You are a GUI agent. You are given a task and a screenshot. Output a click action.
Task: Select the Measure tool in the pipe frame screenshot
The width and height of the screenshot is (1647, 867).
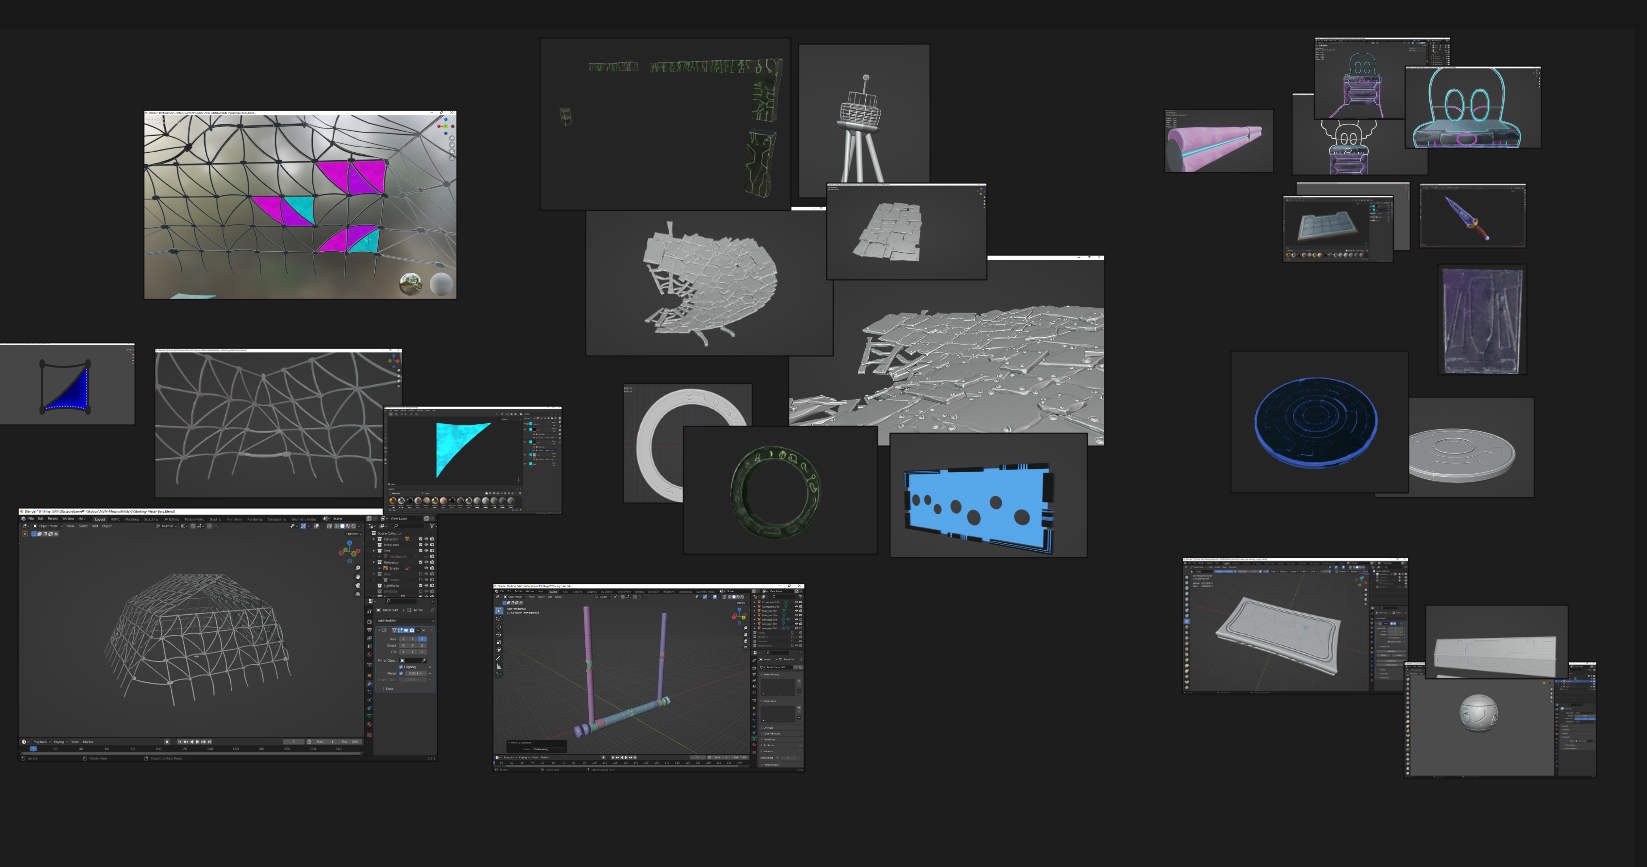(499, 666)
